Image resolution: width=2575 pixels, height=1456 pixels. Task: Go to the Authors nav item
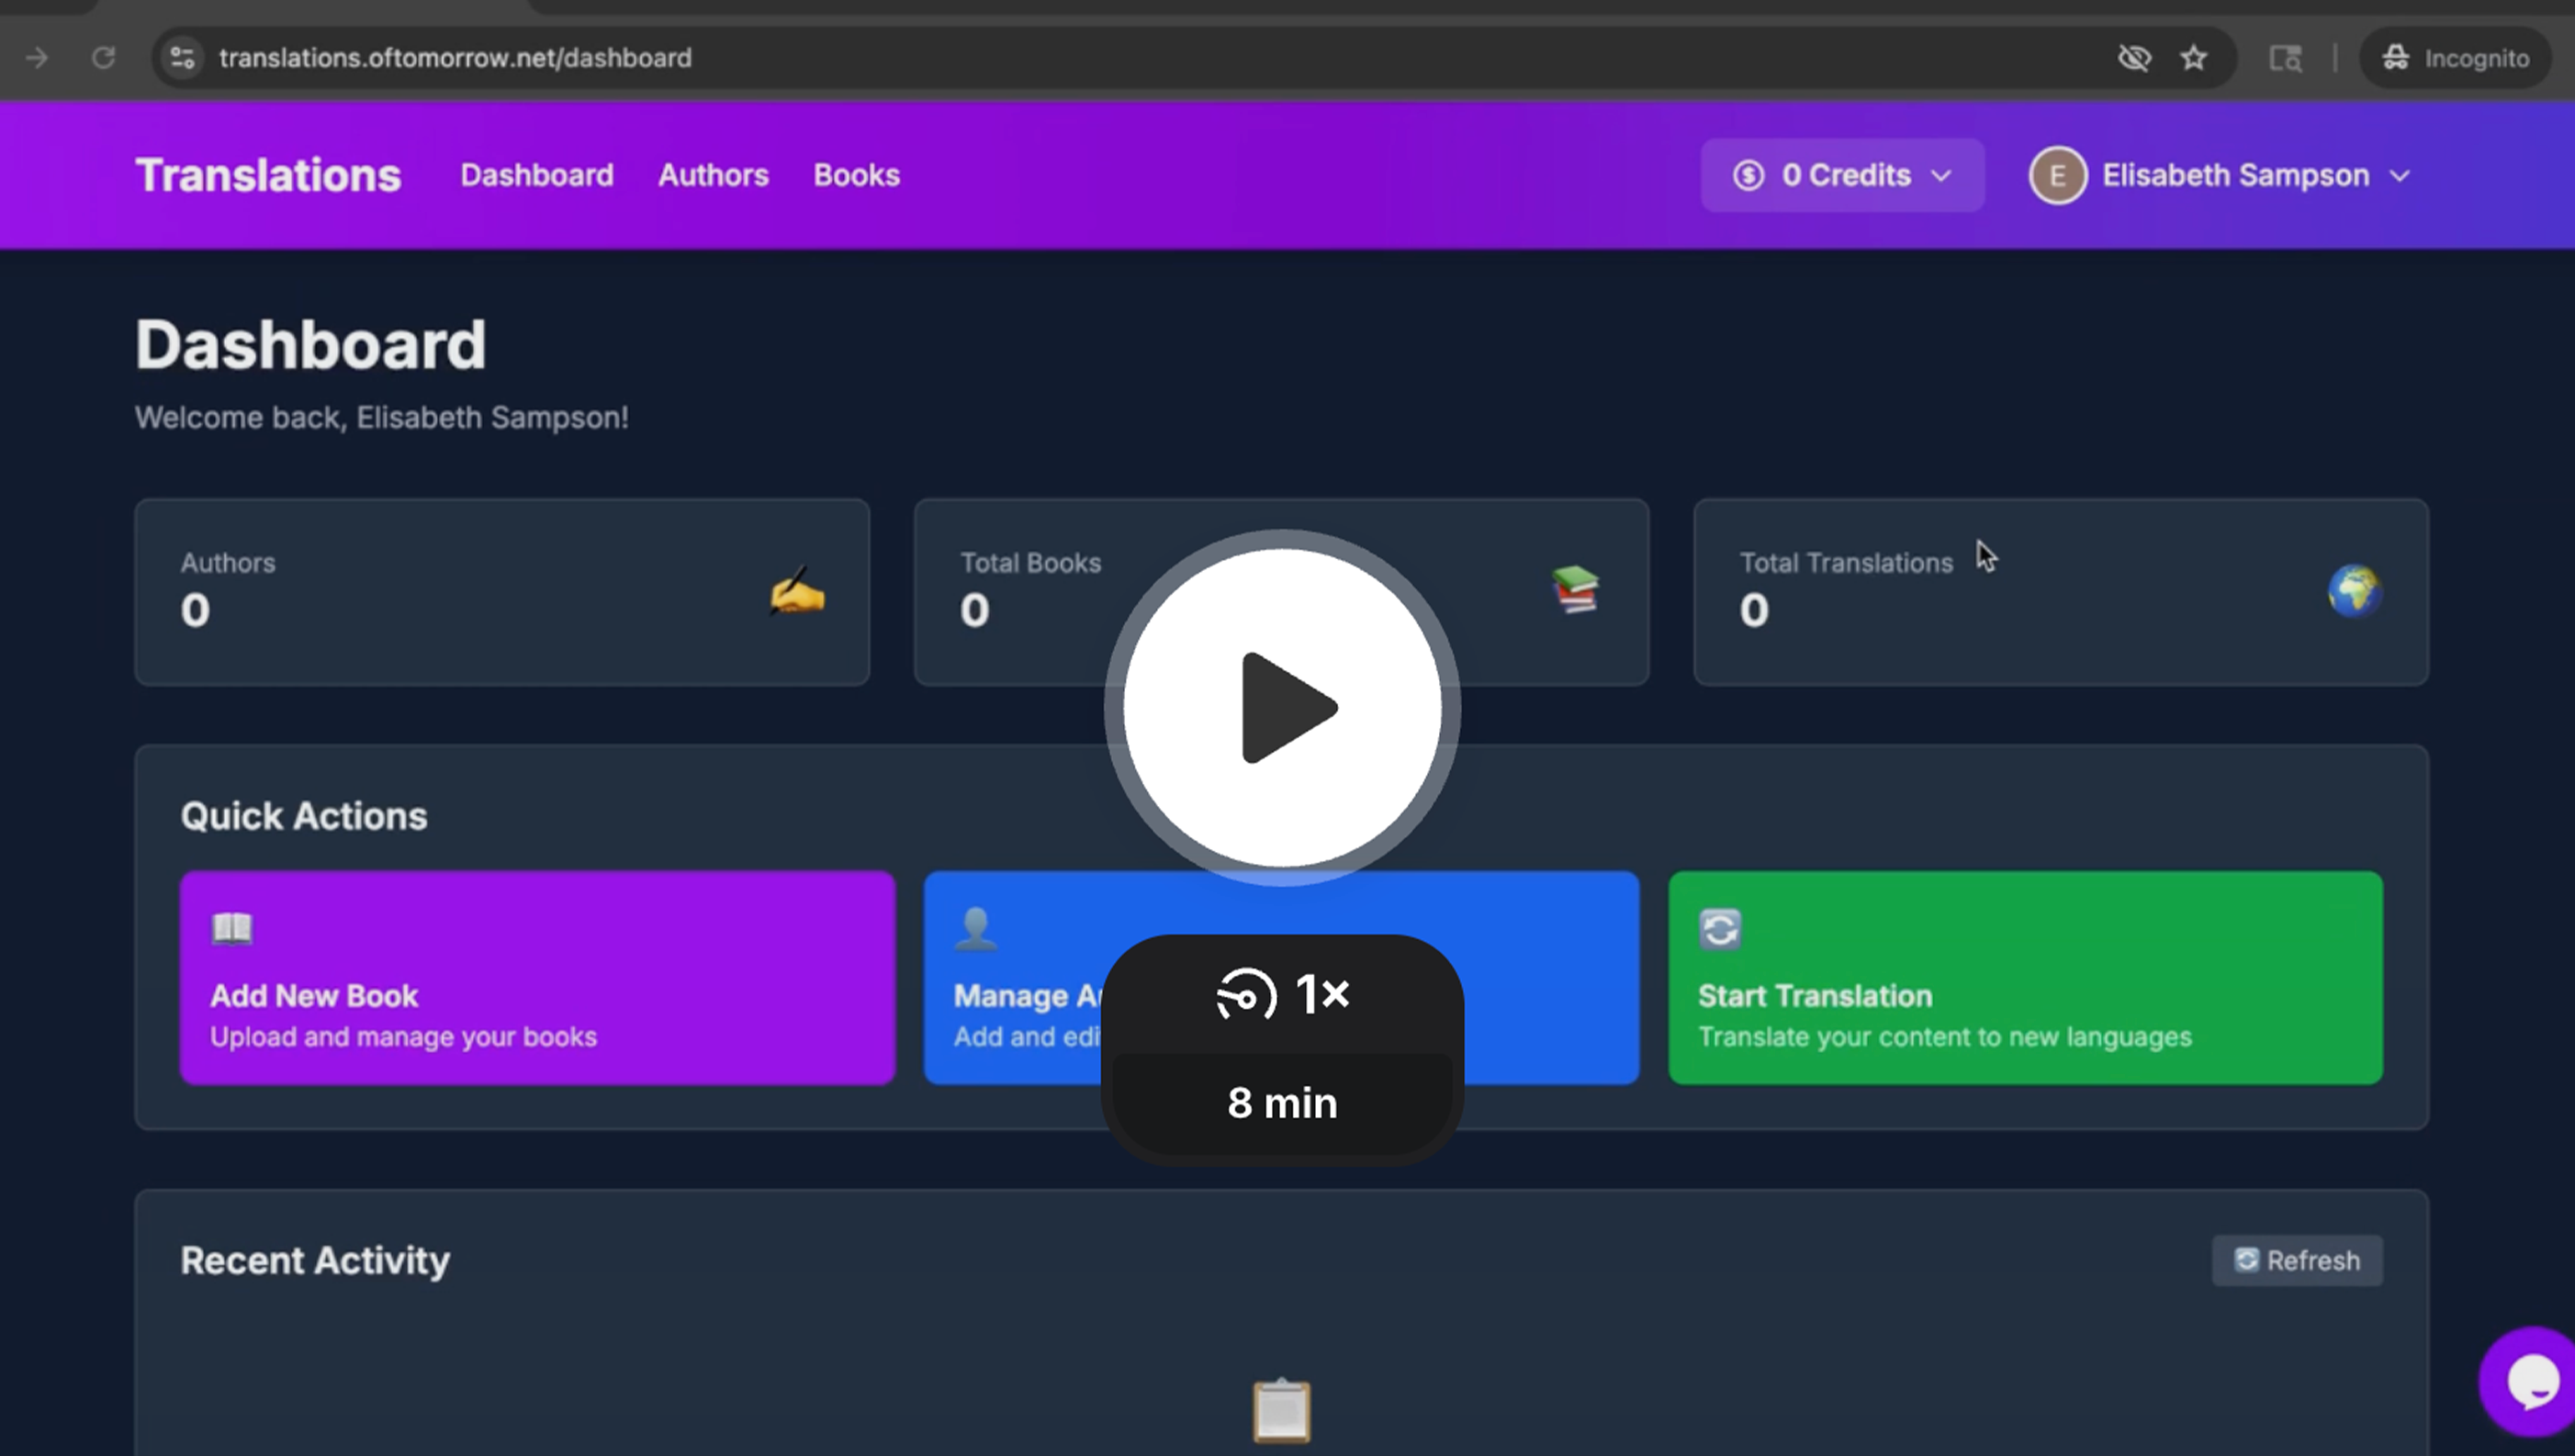(713, 175)
